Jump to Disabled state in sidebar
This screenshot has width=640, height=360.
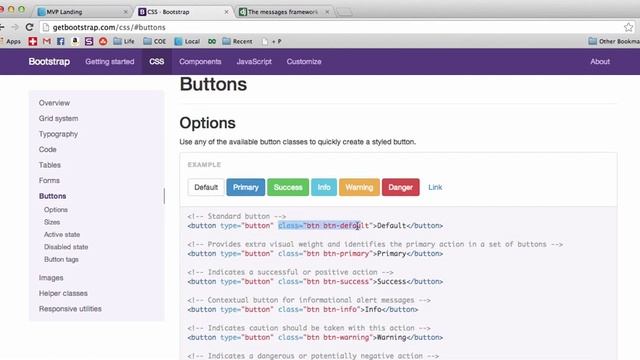click(x=66, y=247)
